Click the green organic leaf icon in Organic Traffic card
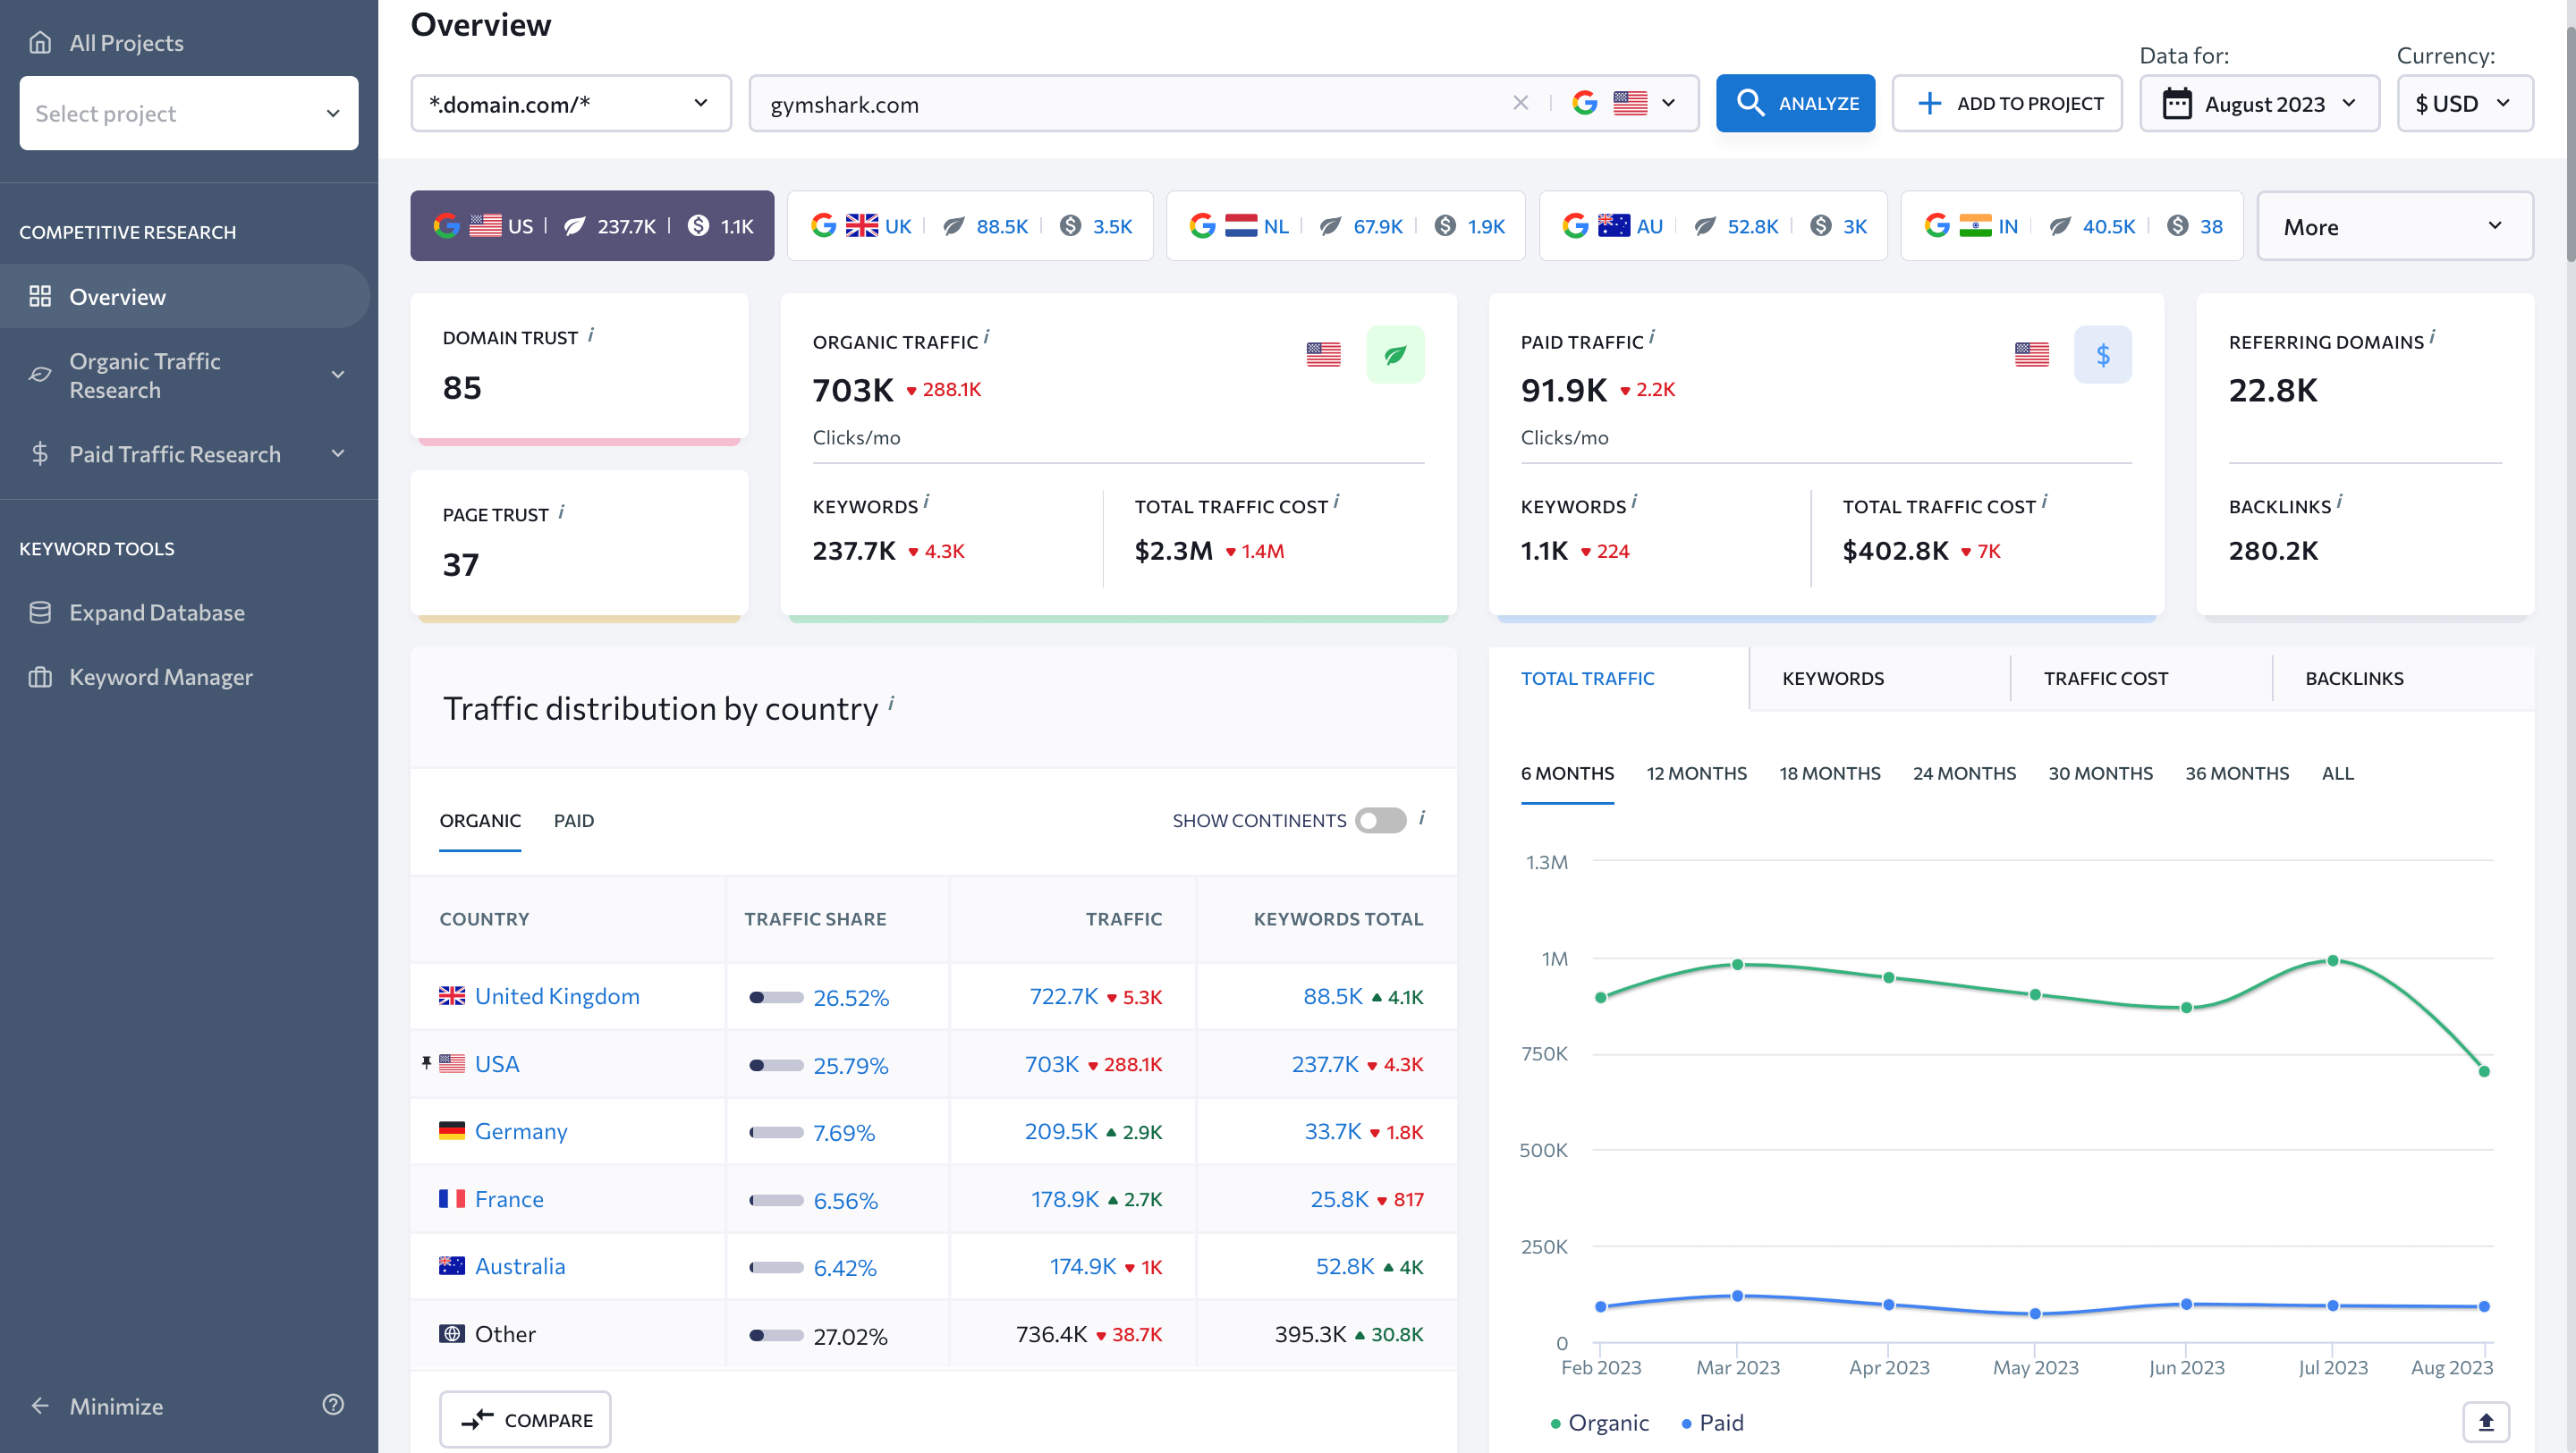The width and height of the screenshot is (2576, 1453). click(1395, 354)
